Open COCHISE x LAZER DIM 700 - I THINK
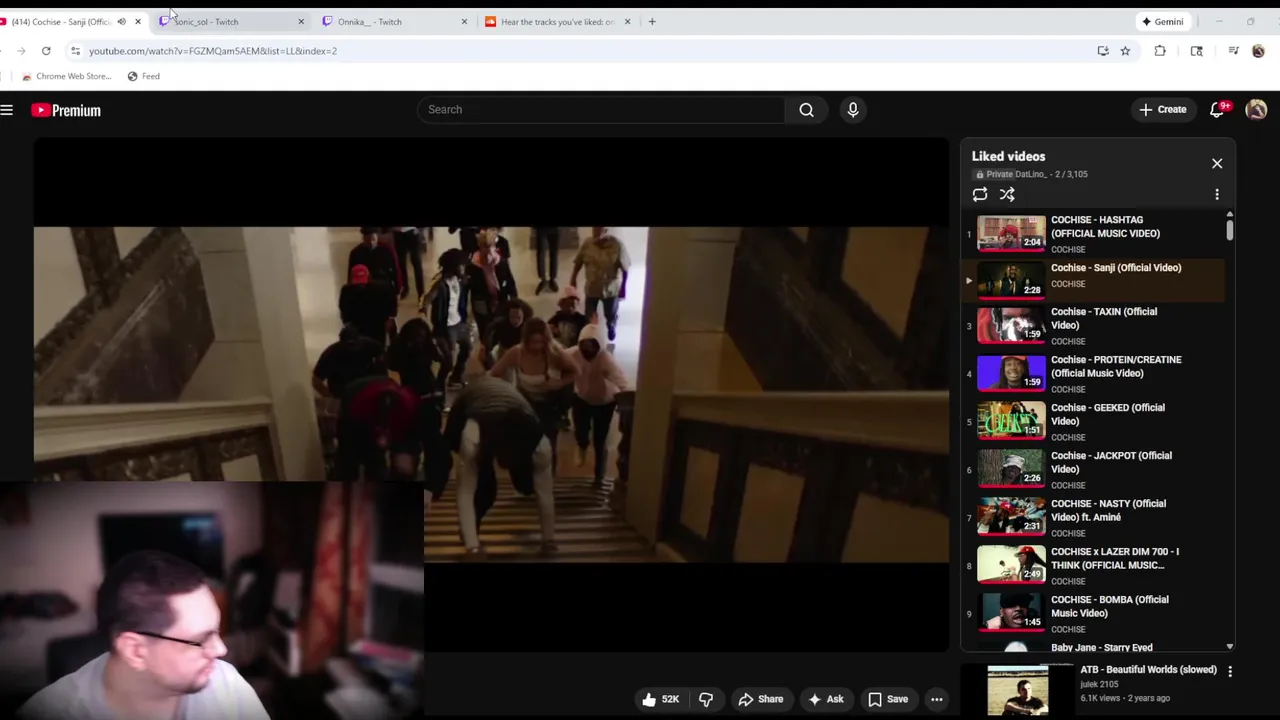This screenshot has width=1280, height=720. tap(1095, 566)
